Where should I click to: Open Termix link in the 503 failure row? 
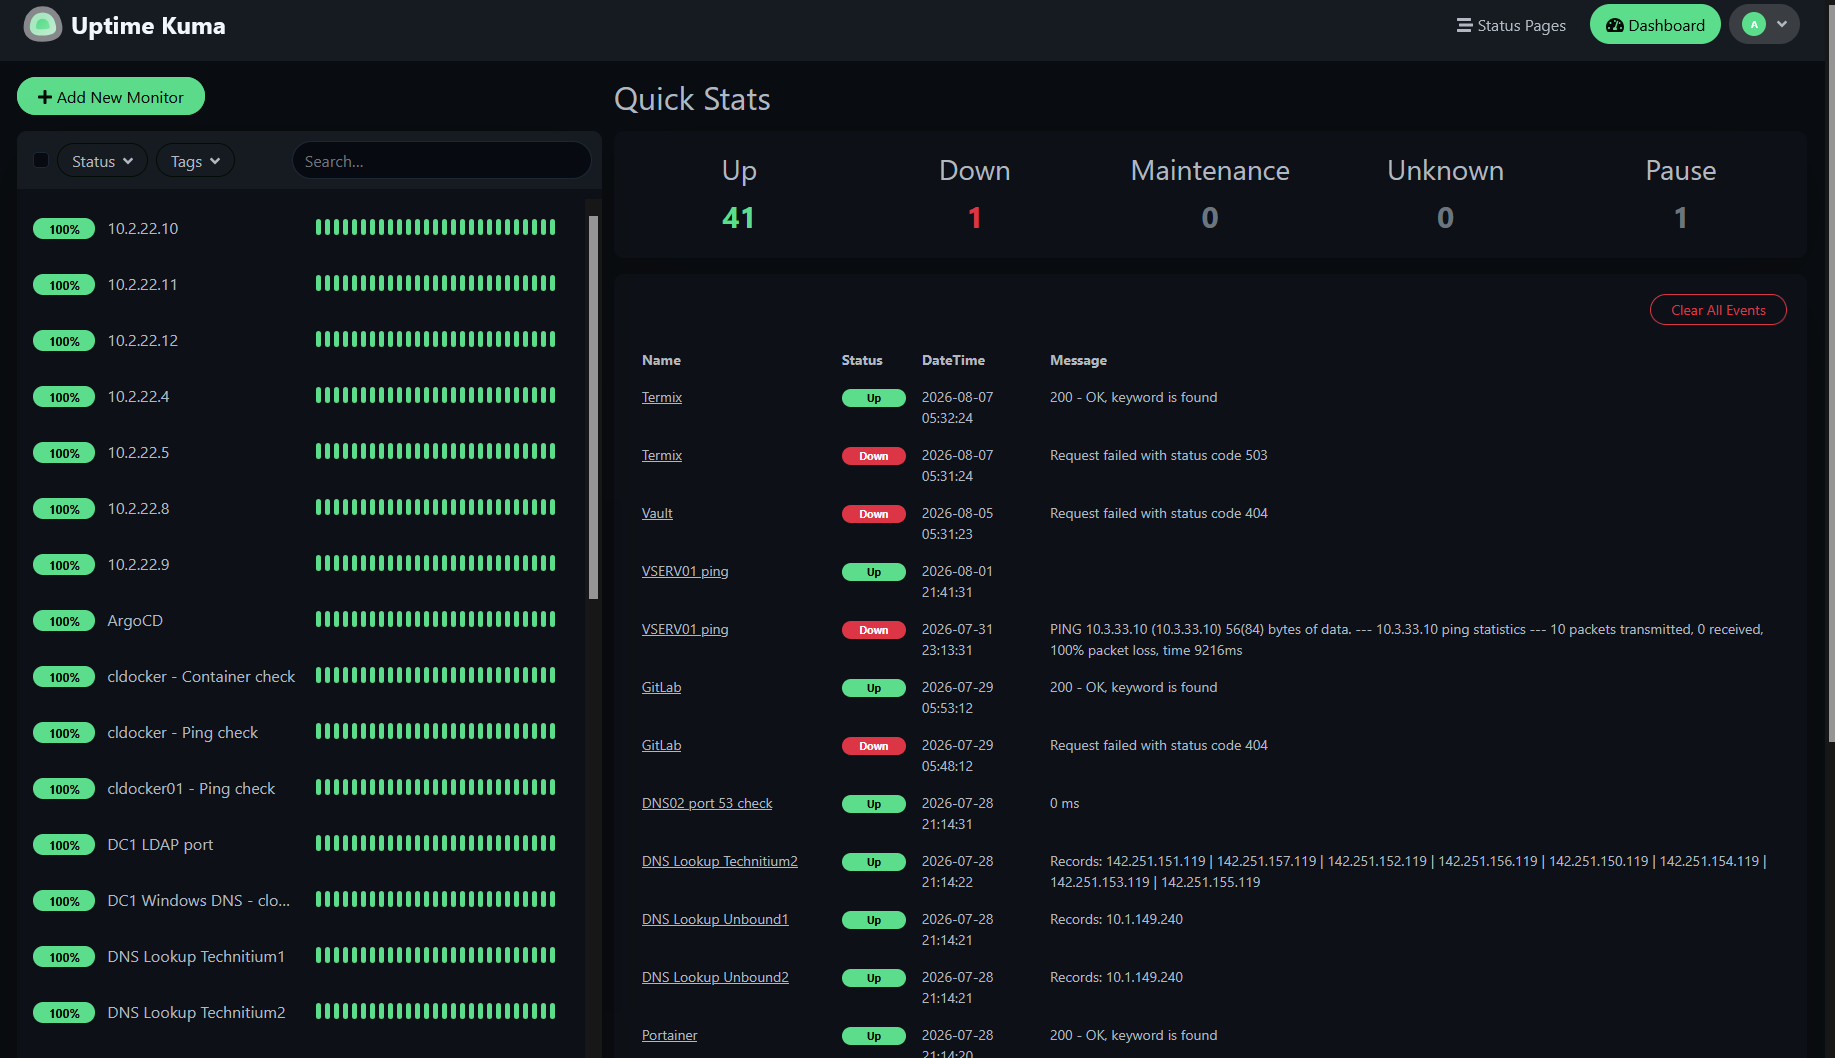[661, 455]
